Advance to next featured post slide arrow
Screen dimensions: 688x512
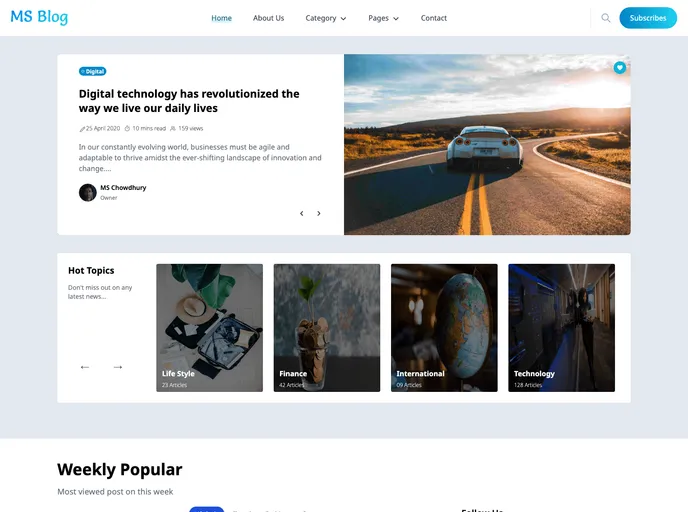[319, 214]
